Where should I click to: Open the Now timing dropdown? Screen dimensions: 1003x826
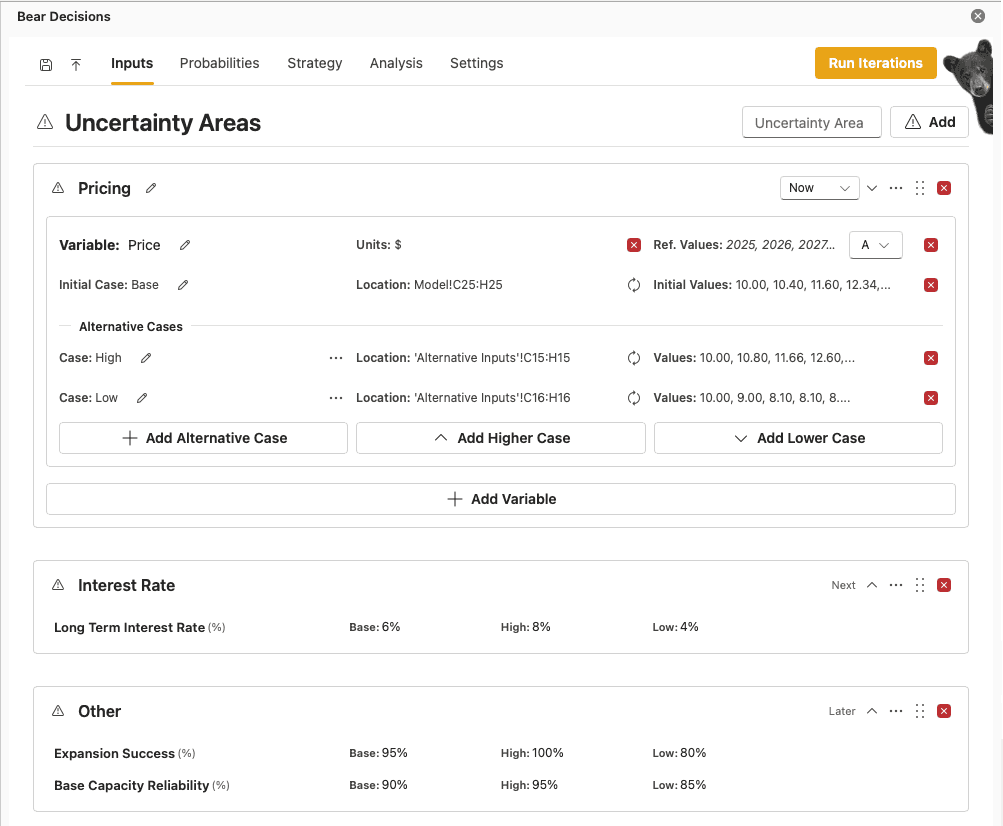819,188
